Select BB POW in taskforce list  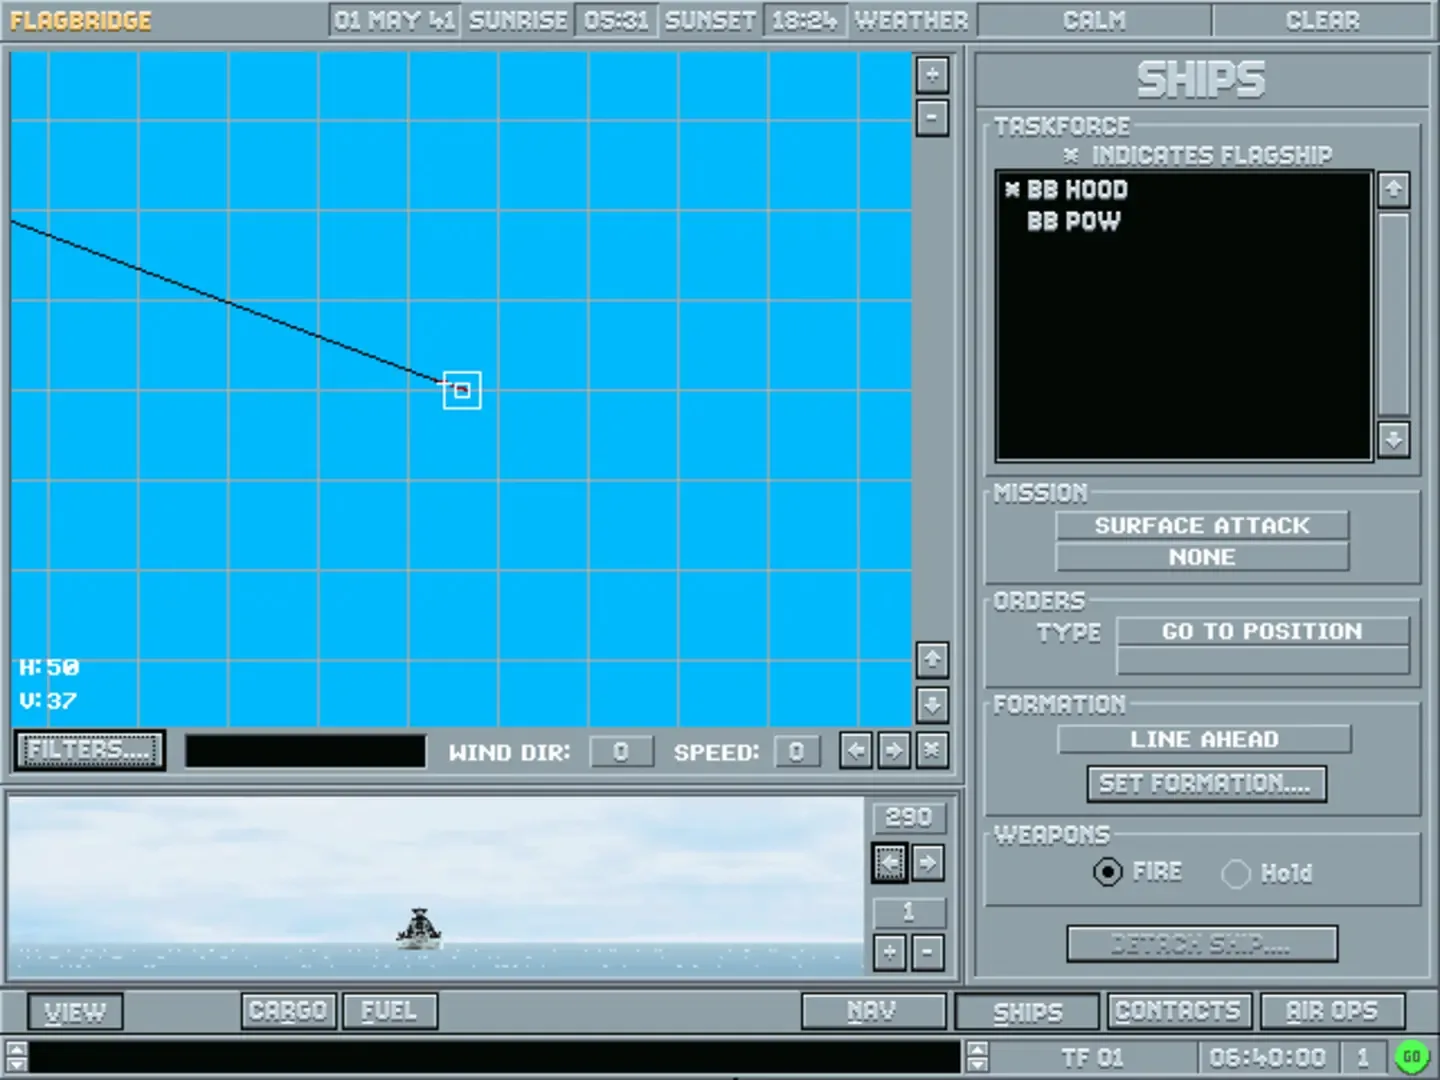1073,222
